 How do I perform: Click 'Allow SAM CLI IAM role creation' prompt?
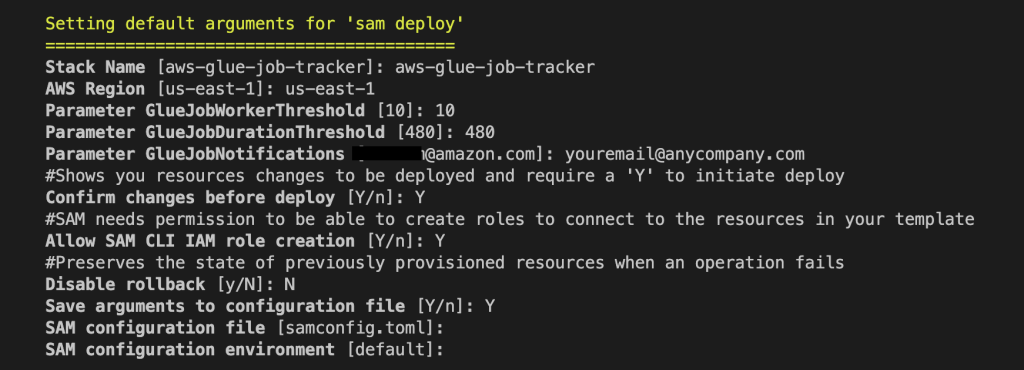tap(200, 241)
